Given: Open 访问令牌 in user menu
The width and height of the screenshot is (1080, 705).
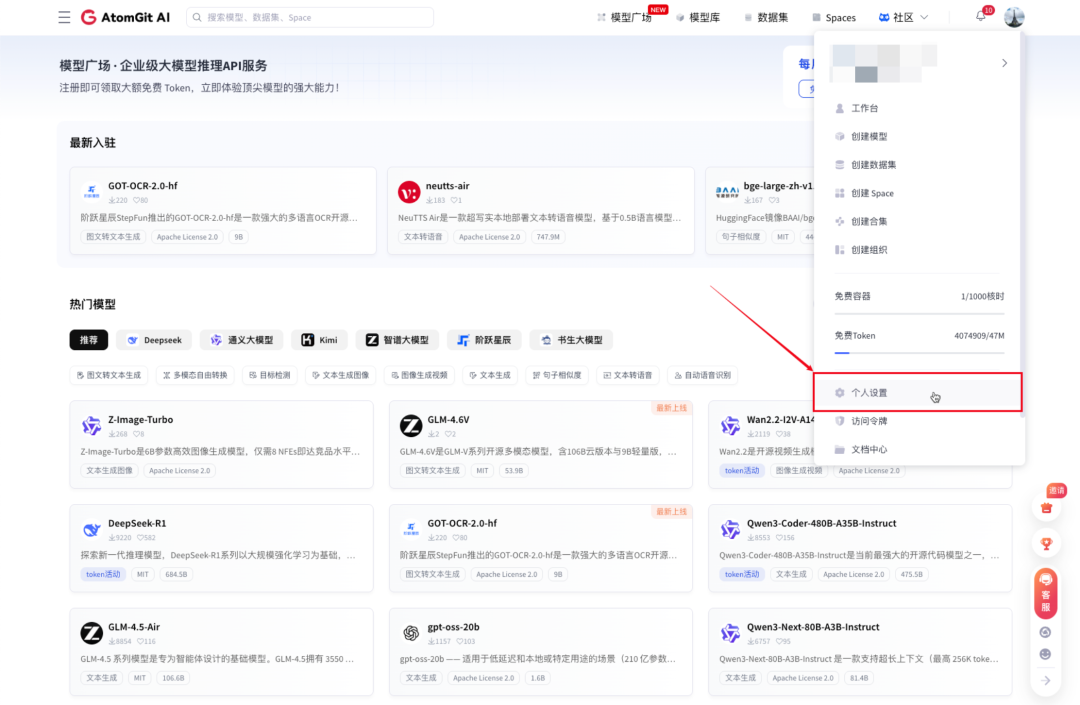Looking at the screenshot, I should point(920,421).
